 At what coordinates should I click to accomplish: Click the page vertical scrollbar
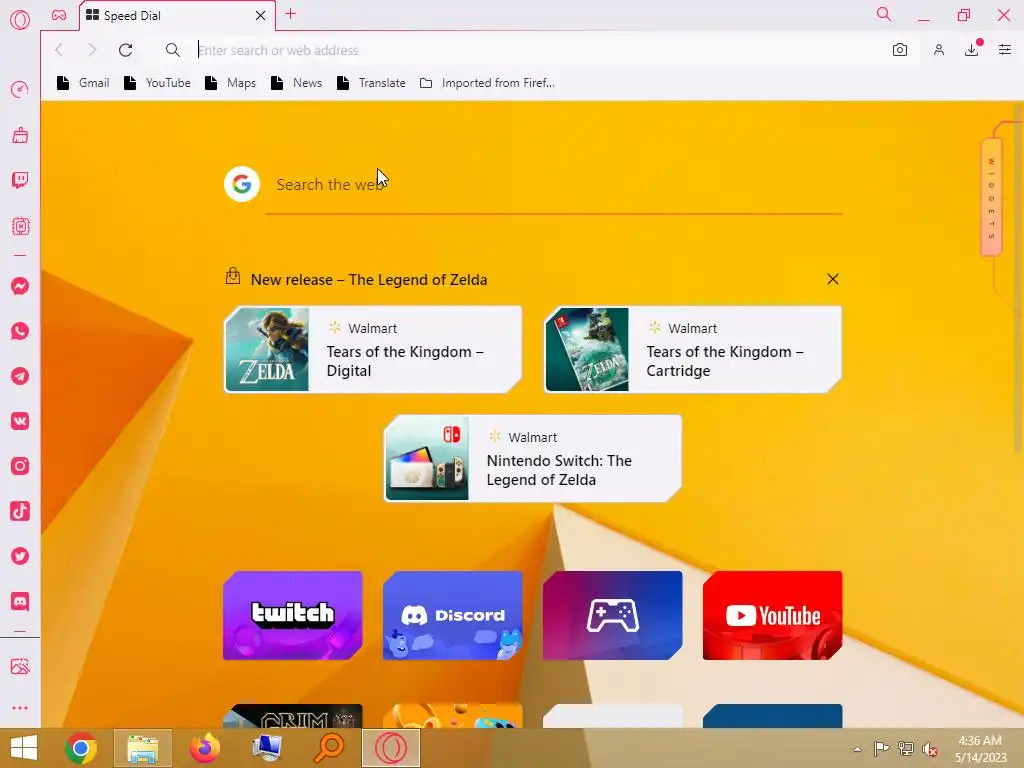1018,281
